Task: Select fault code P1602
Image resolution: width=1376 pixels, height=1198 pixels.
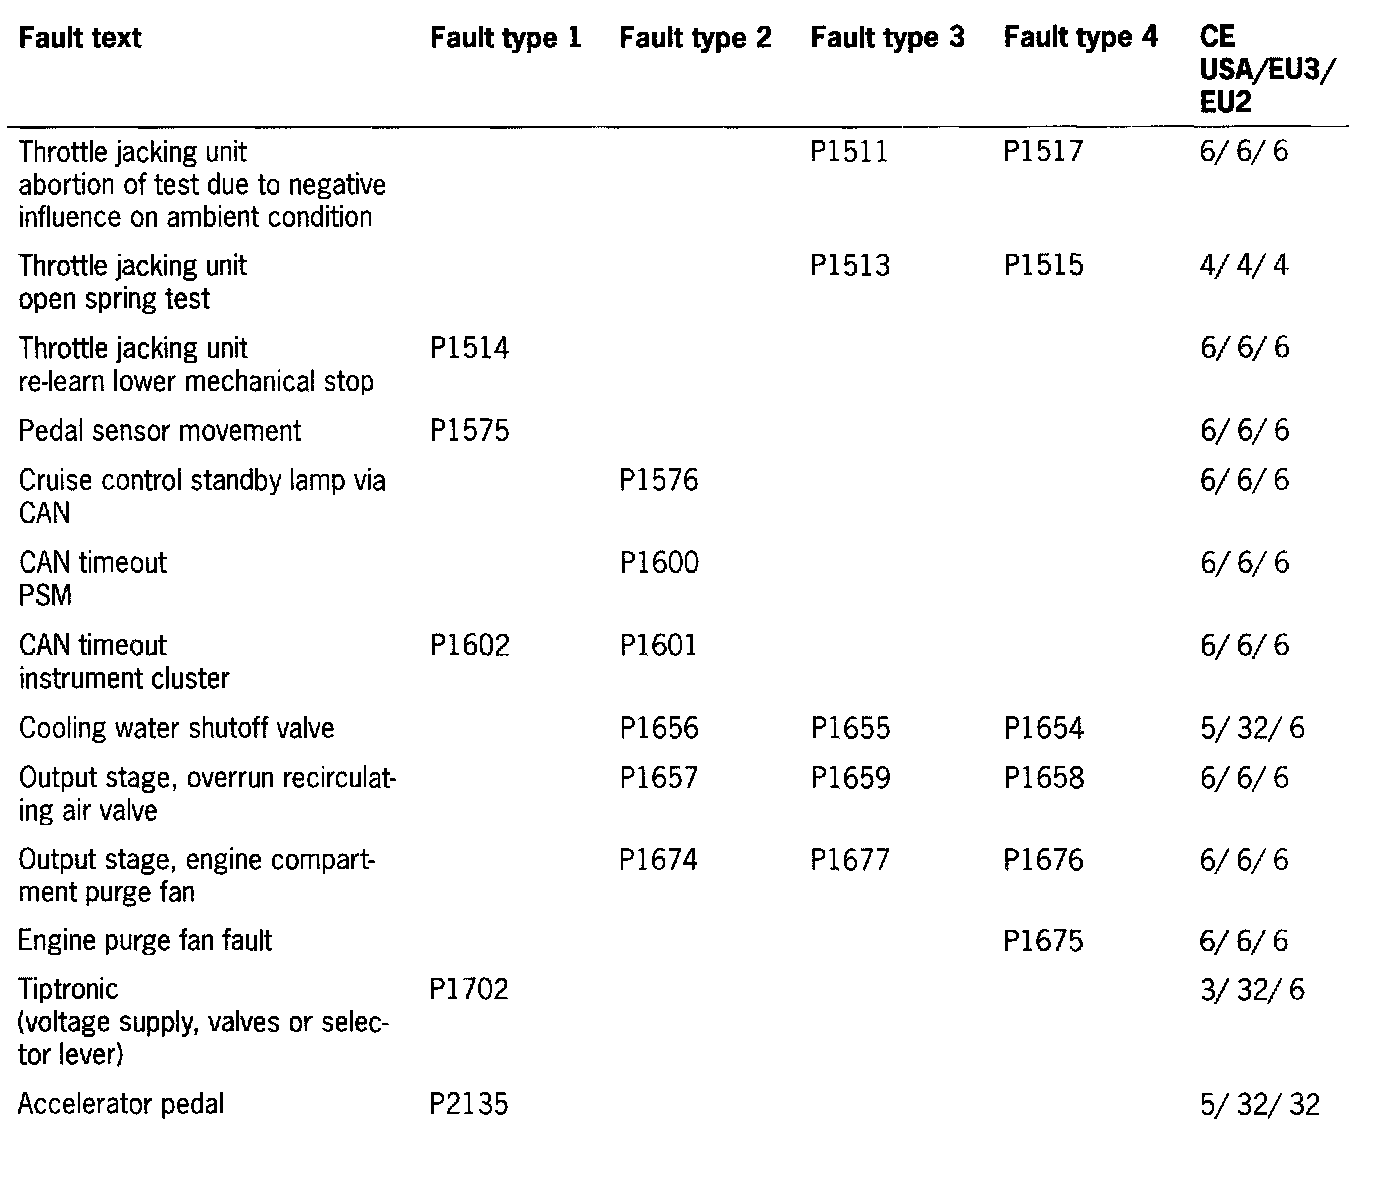Action: coord(469,646)
